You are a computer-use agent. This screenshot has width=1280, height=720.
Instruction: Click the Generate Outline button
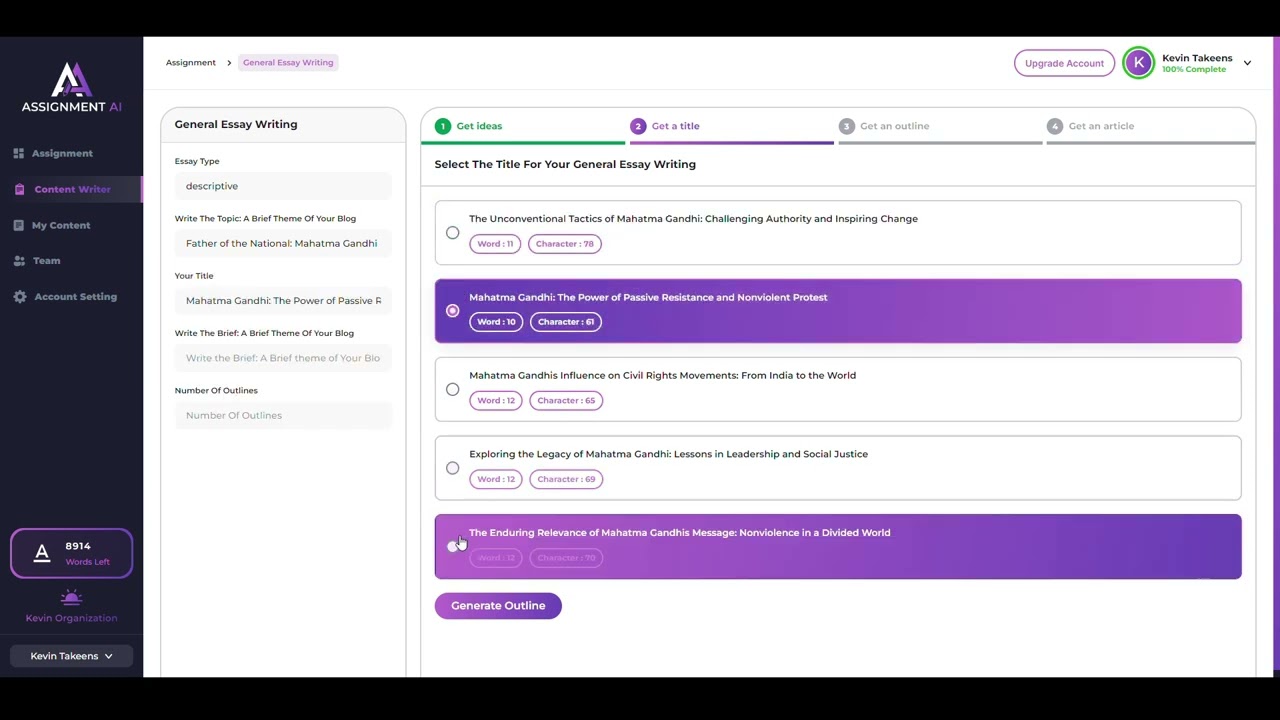[x=498, y=605]
